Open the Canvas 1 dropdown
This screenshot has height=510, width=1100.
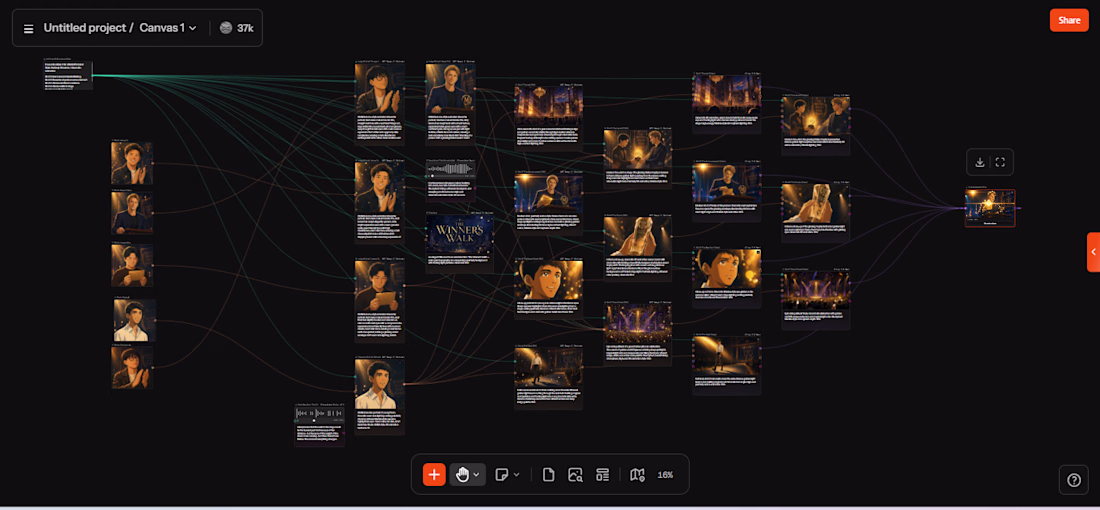[168, 28]
